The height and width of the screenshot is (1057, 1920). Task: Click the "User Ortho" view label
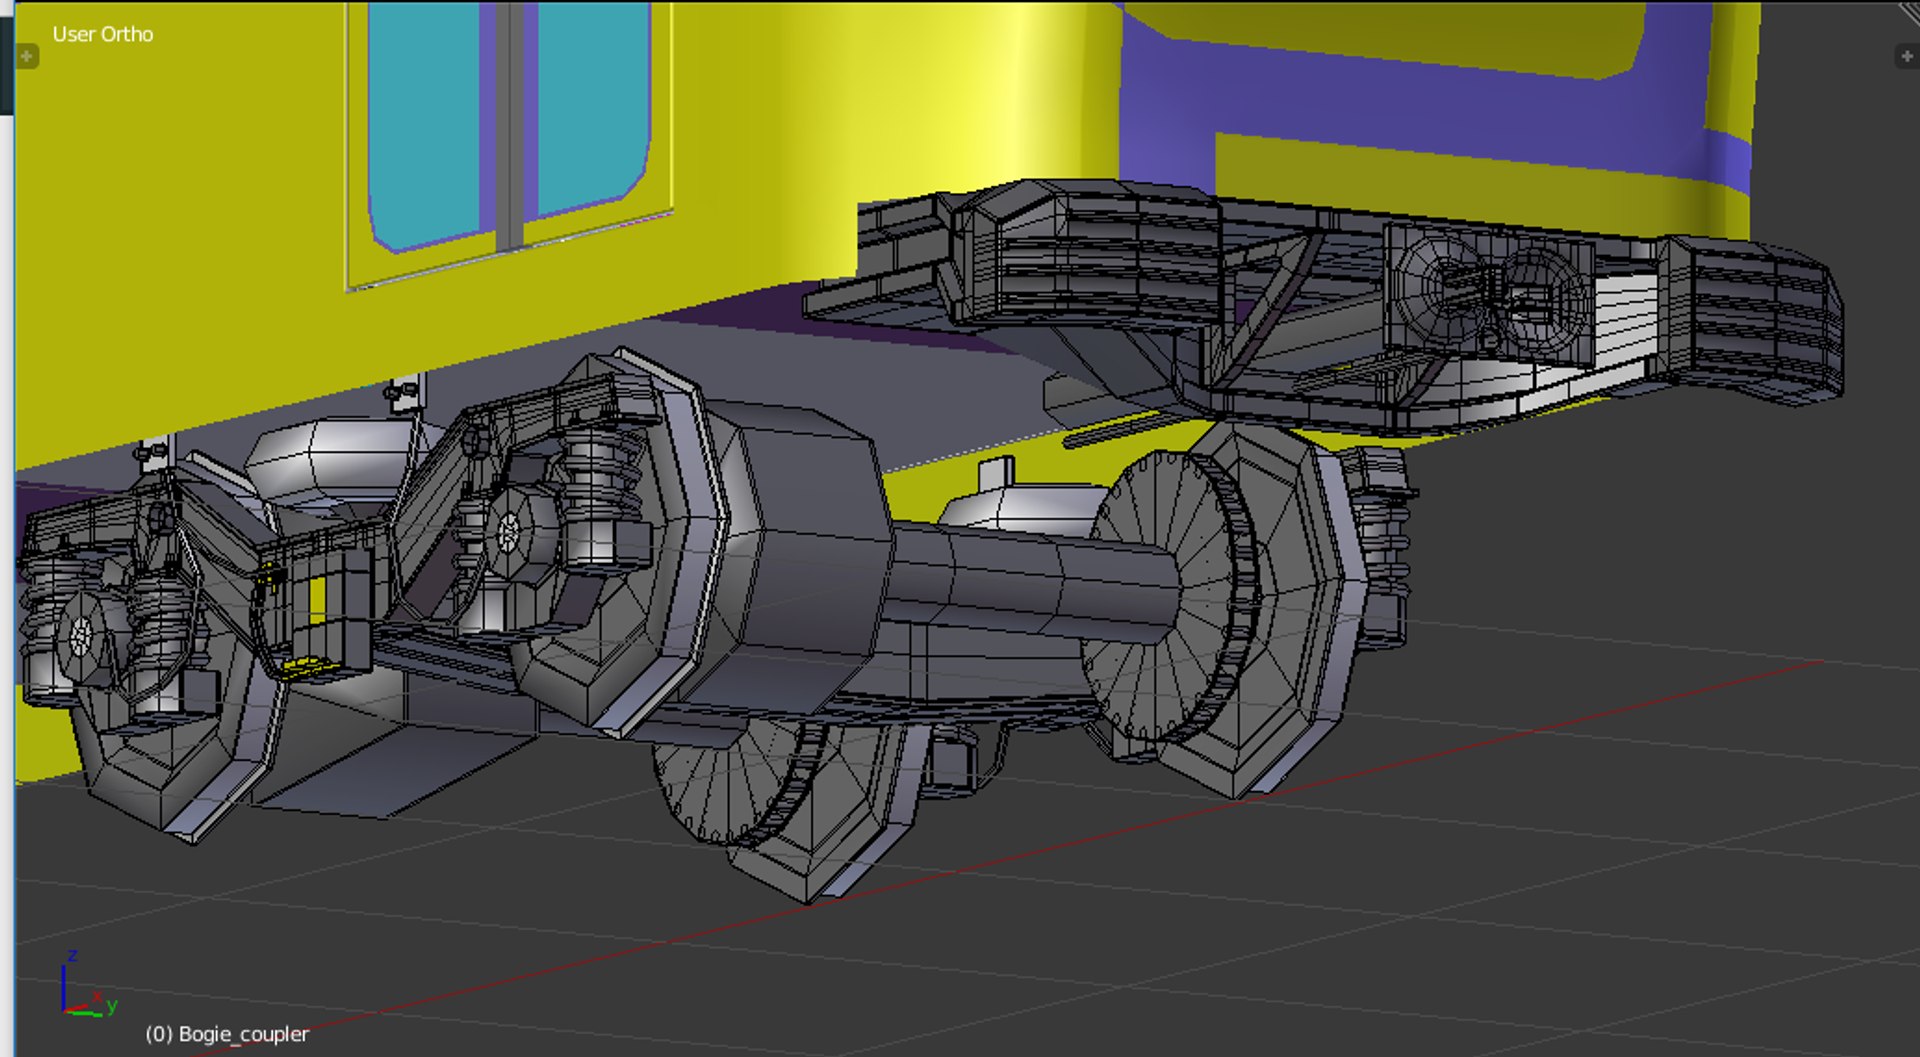[x=103, y=34]
